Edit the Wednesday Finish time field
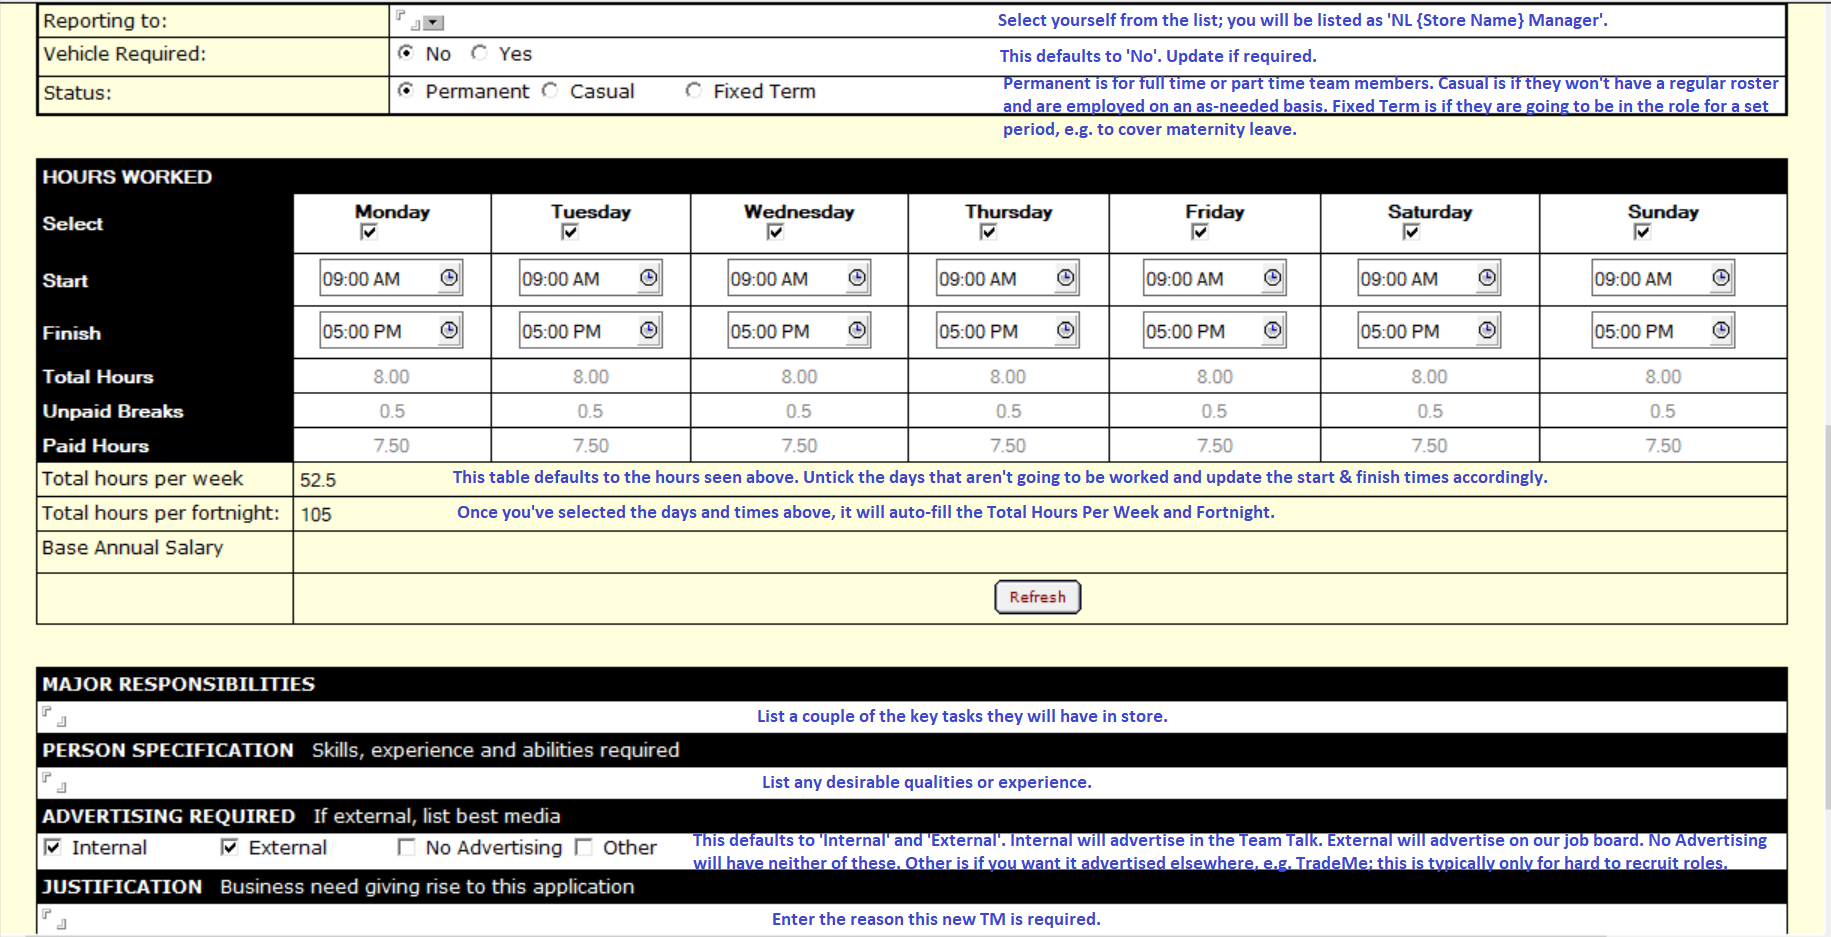Viewport: 1831px width, 937px height. [787, 331]
